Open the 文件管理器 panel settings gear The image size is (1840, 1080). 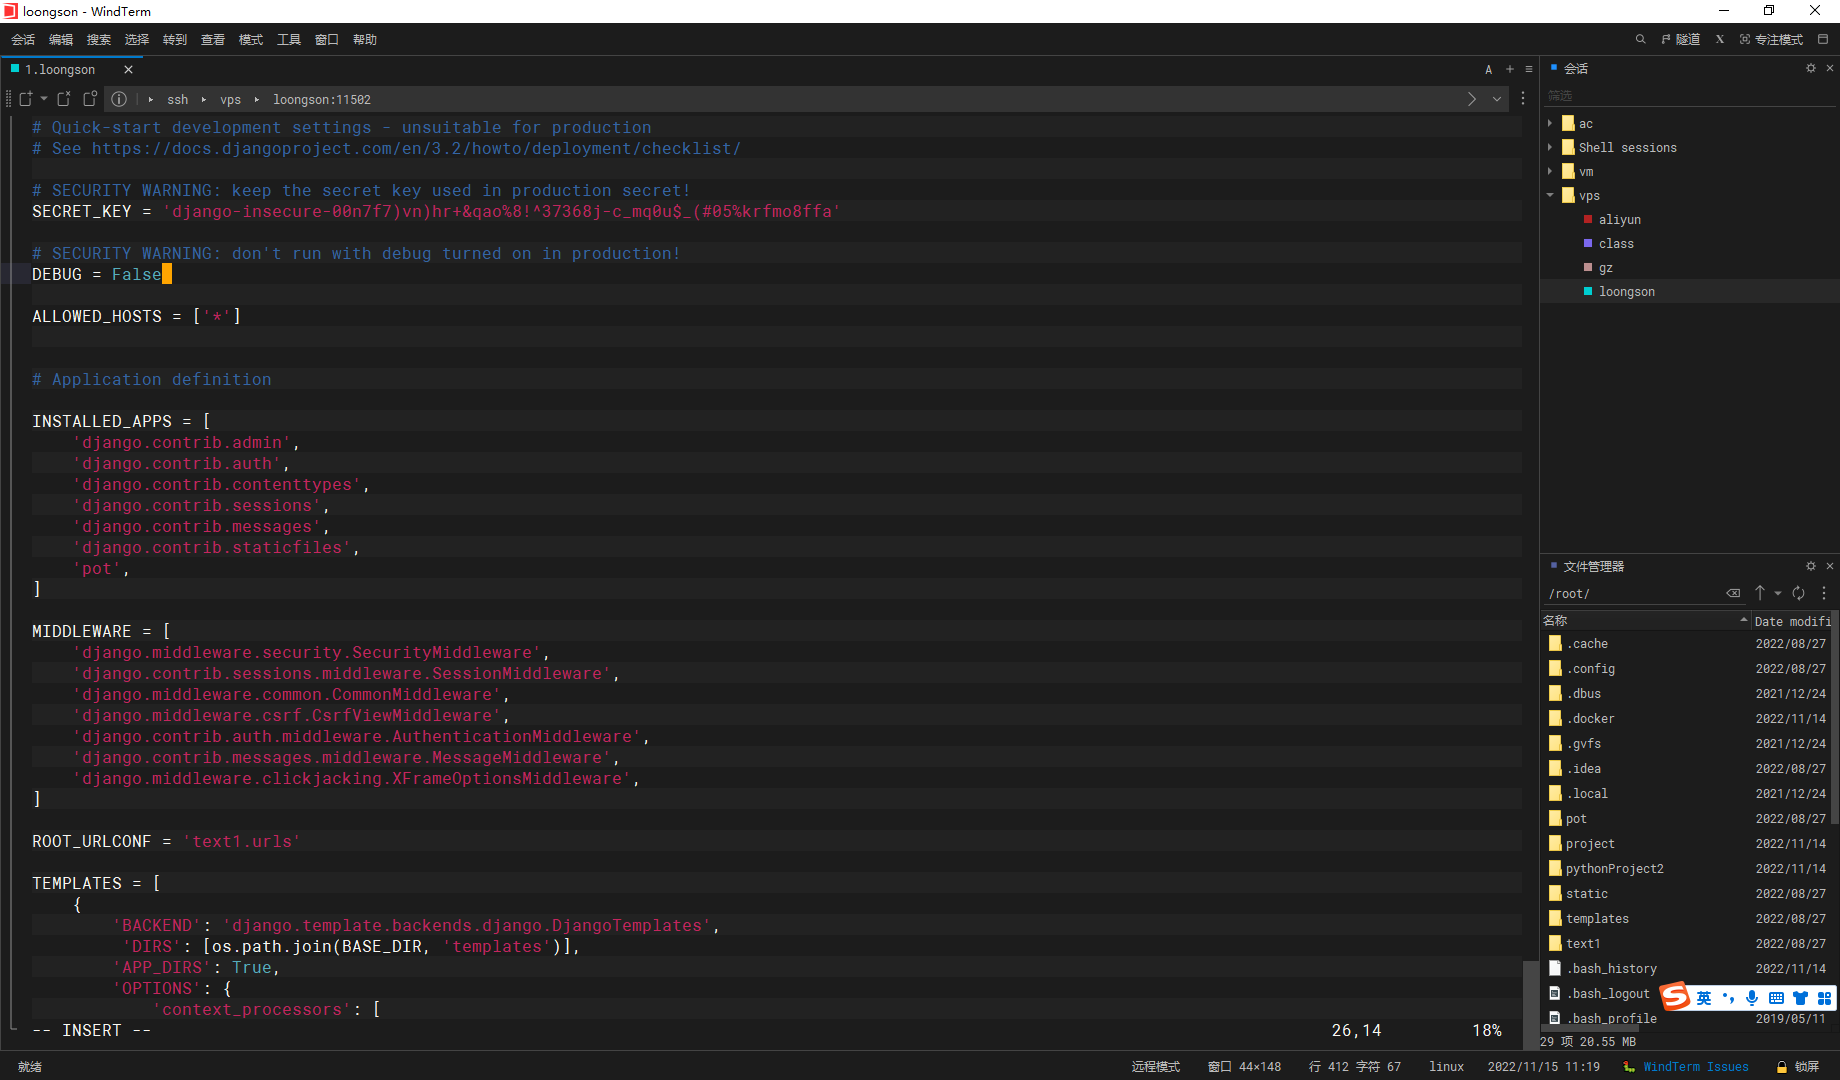[x=1811, y=567]
